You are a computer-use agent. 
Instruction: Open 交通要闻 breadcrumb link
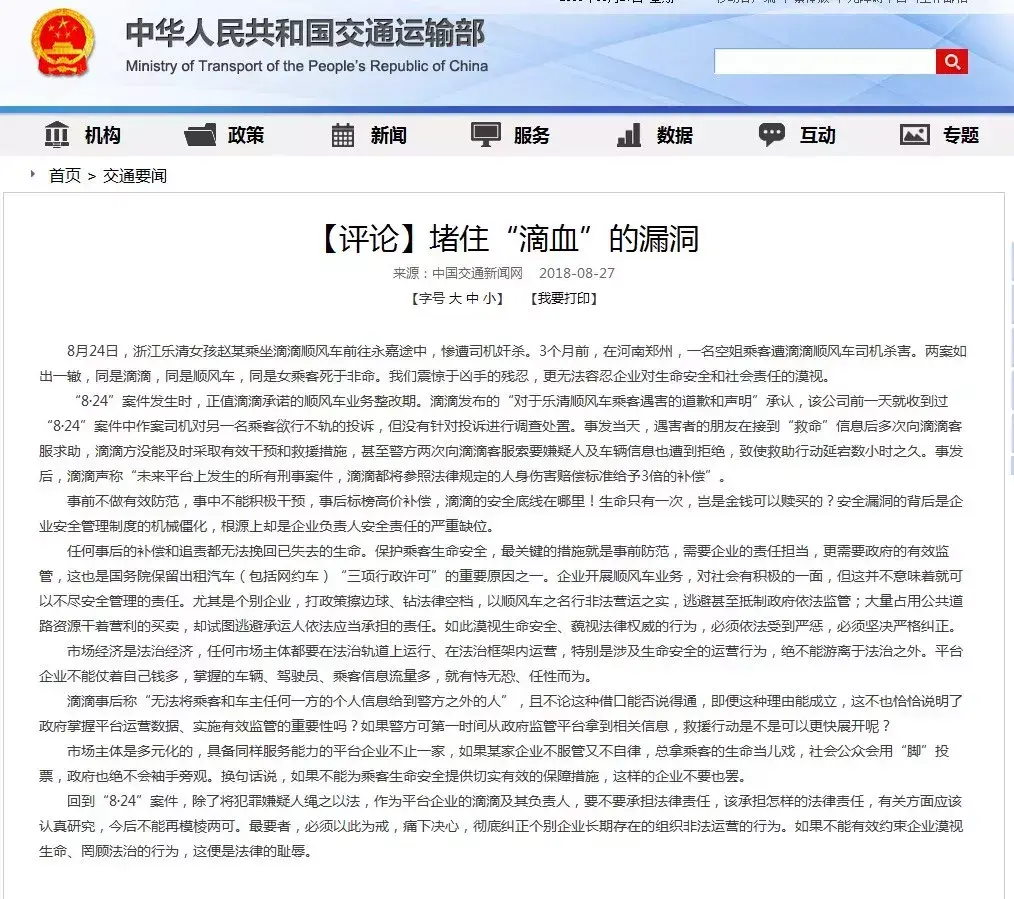point(135,175)
